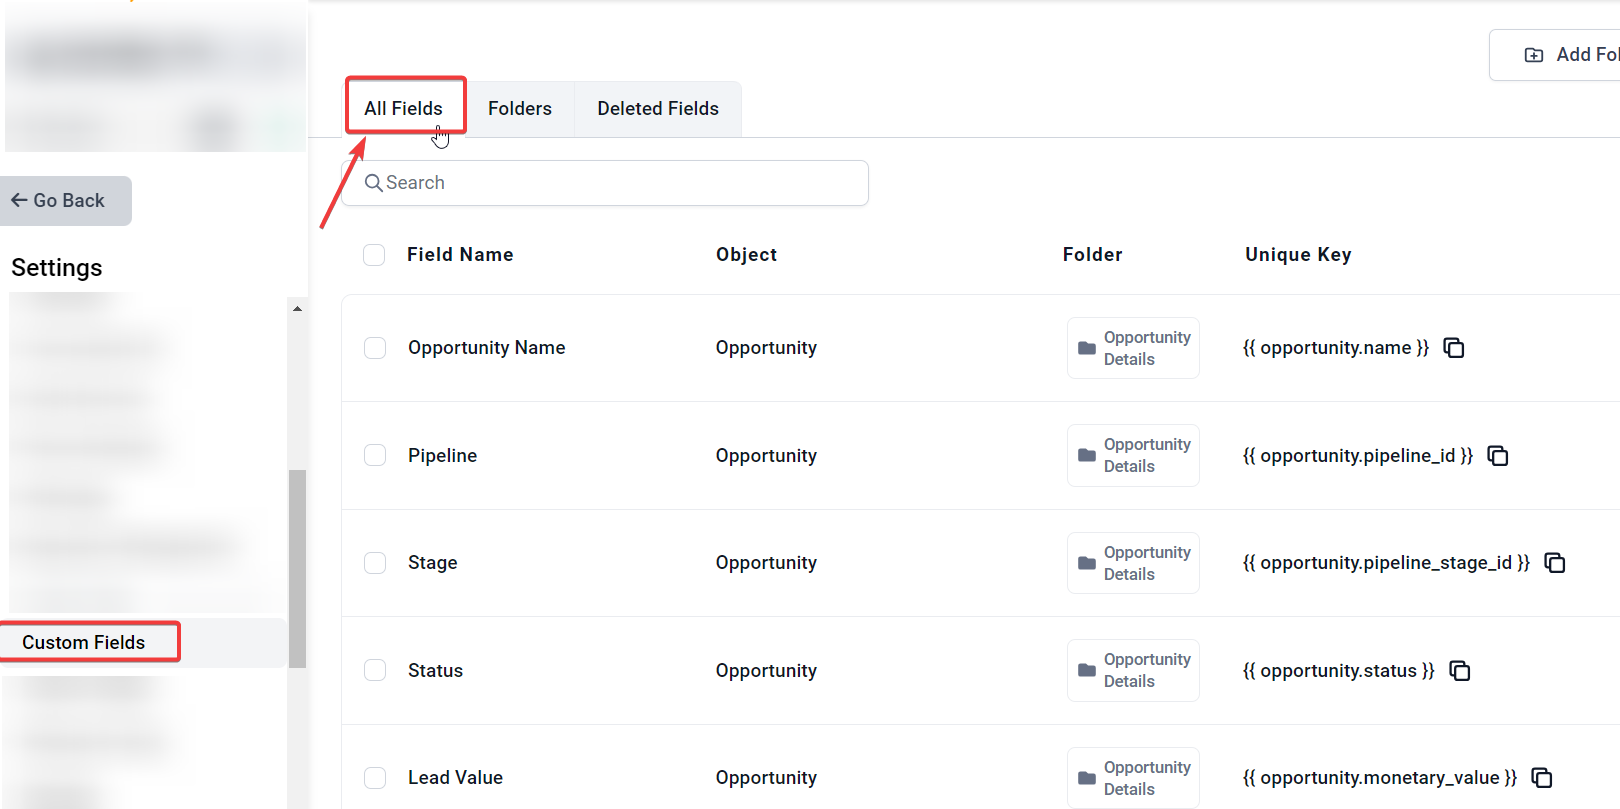Viewport: 1620px width, 809px height.
Task: Copy the opportunity.monetary_value unique key
Action: (1542, 778)
